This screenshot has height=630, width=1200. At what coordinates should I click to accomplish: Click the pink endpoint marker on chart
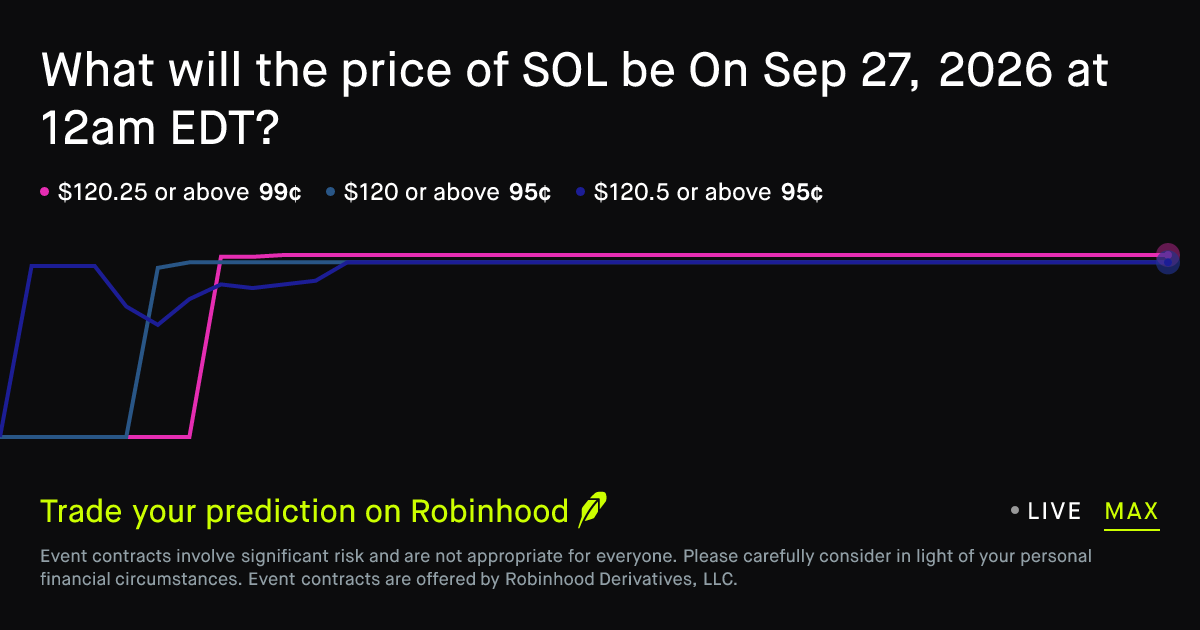click(1167, 255)
